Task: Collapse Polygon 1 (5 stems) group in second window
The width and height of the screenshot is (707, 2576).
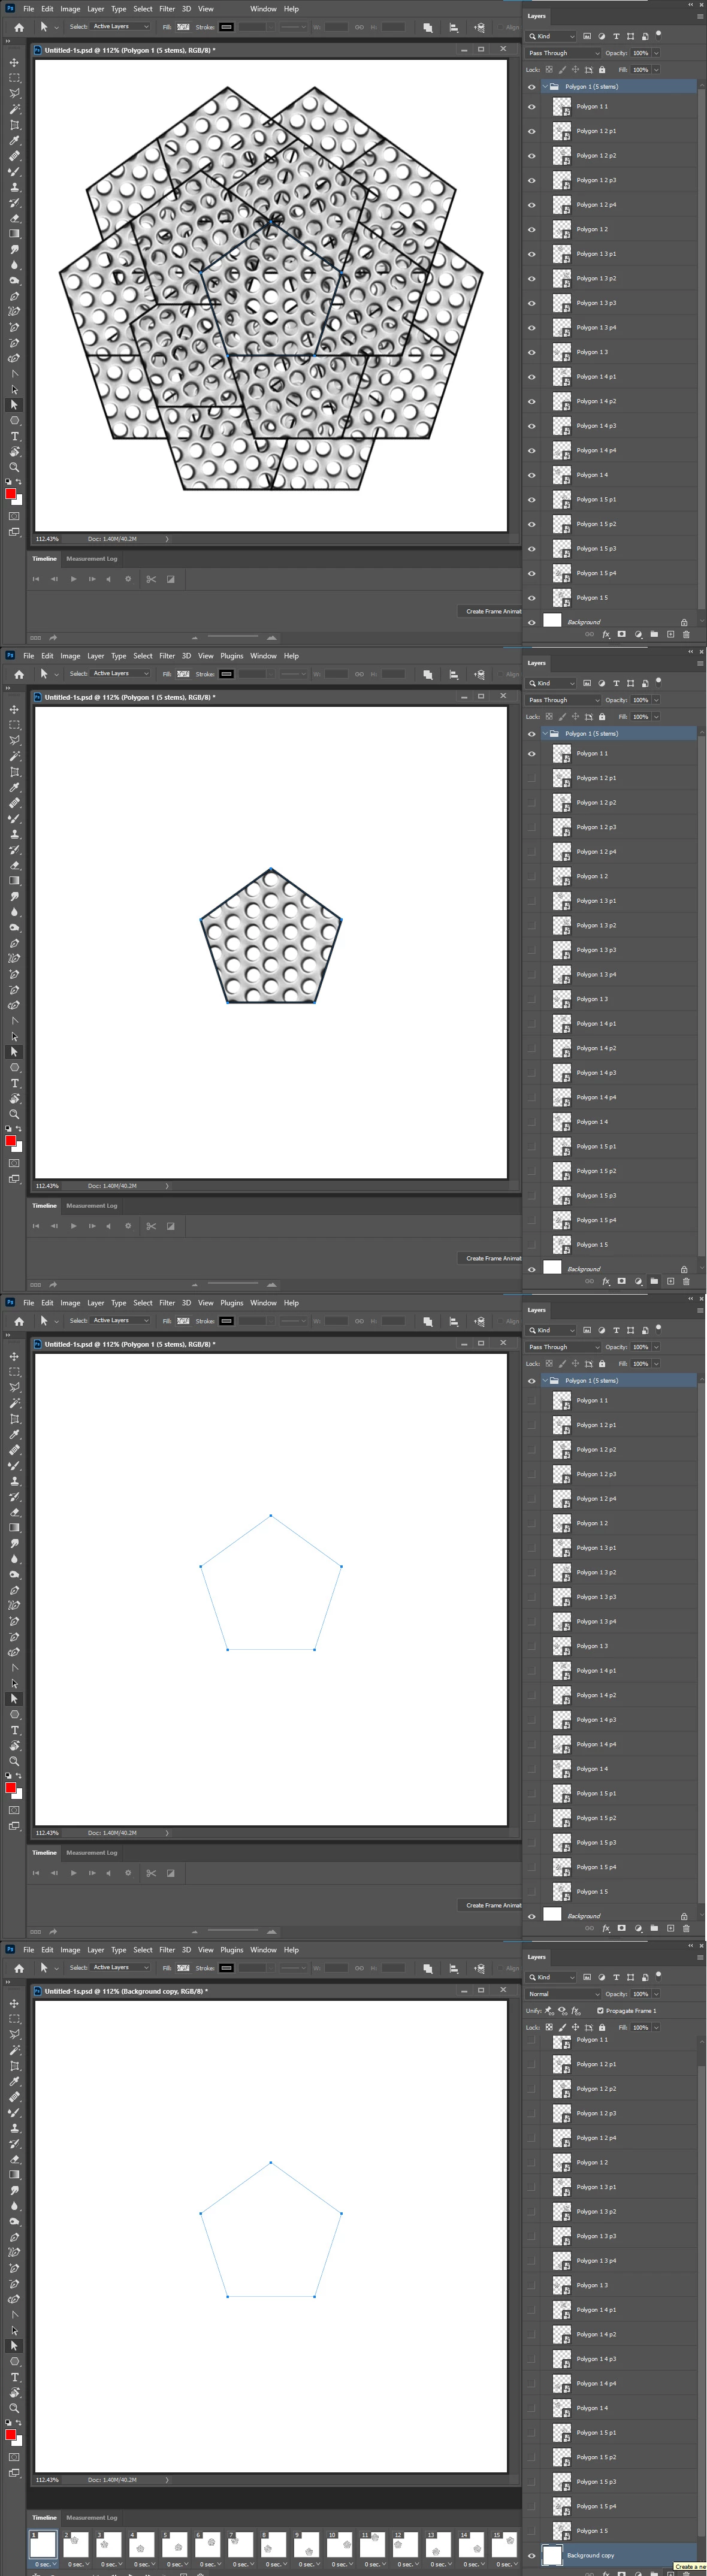Action: 545,734
